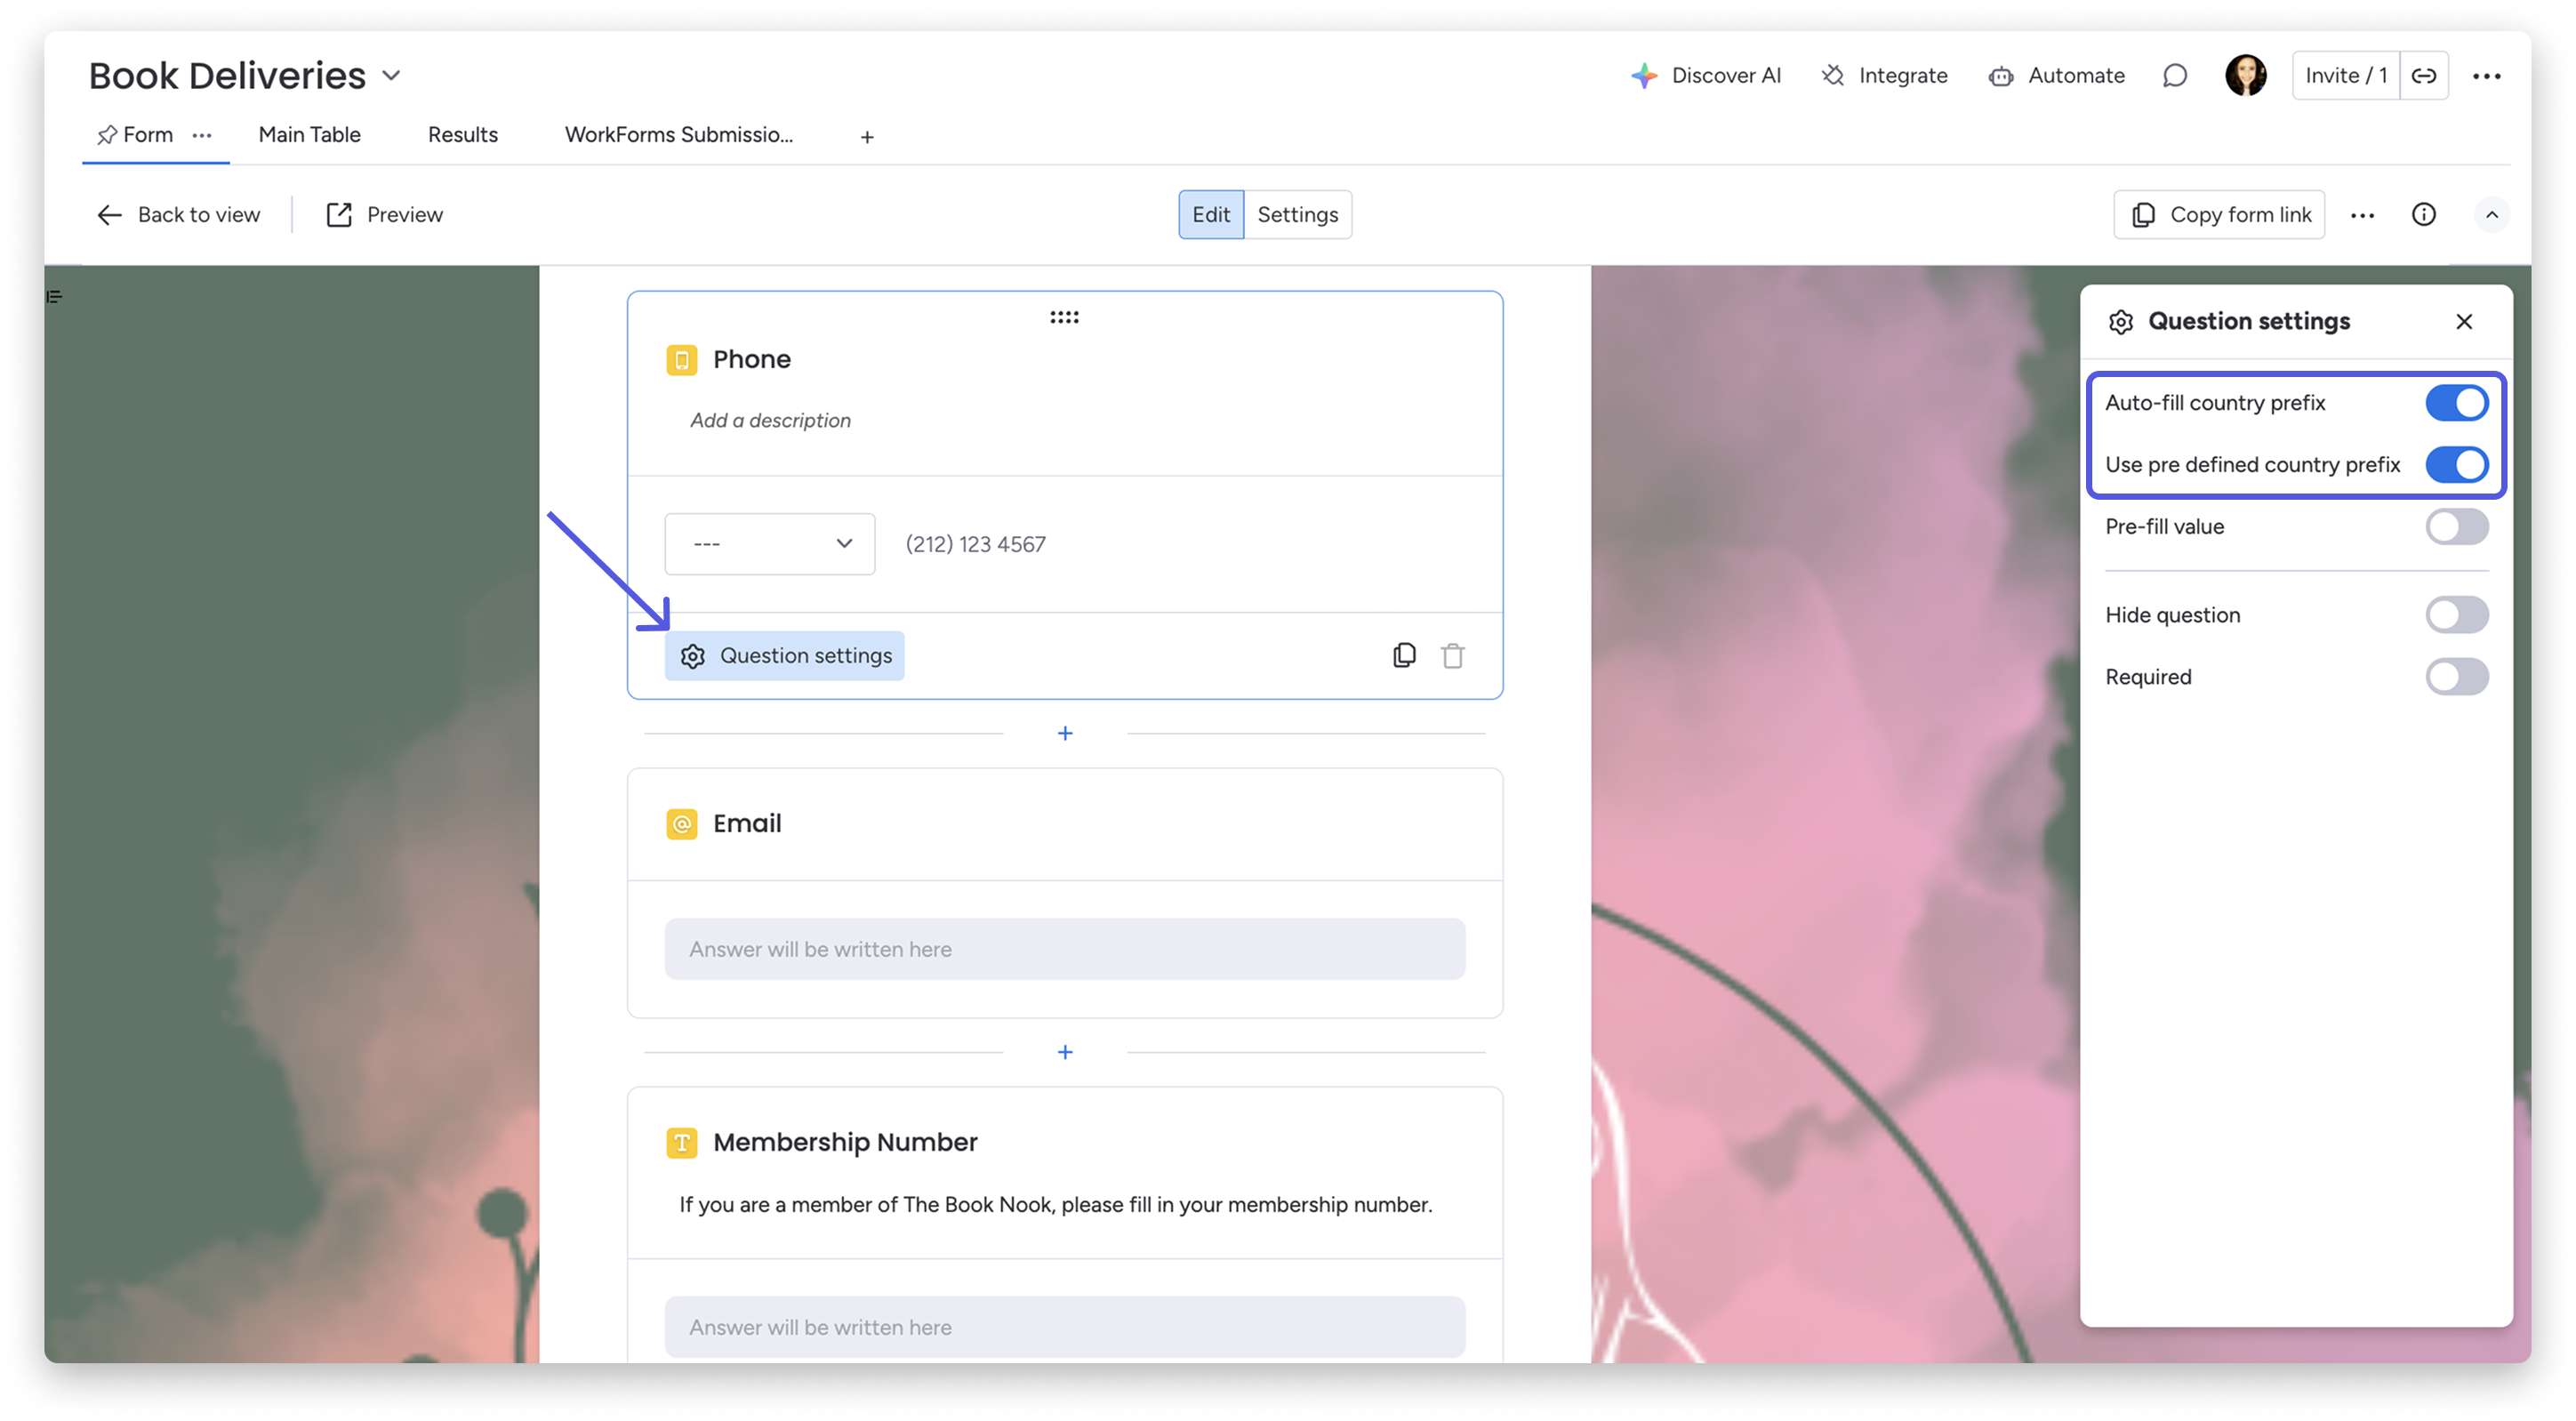Open Form tab three-dot options

click(202, 135)
